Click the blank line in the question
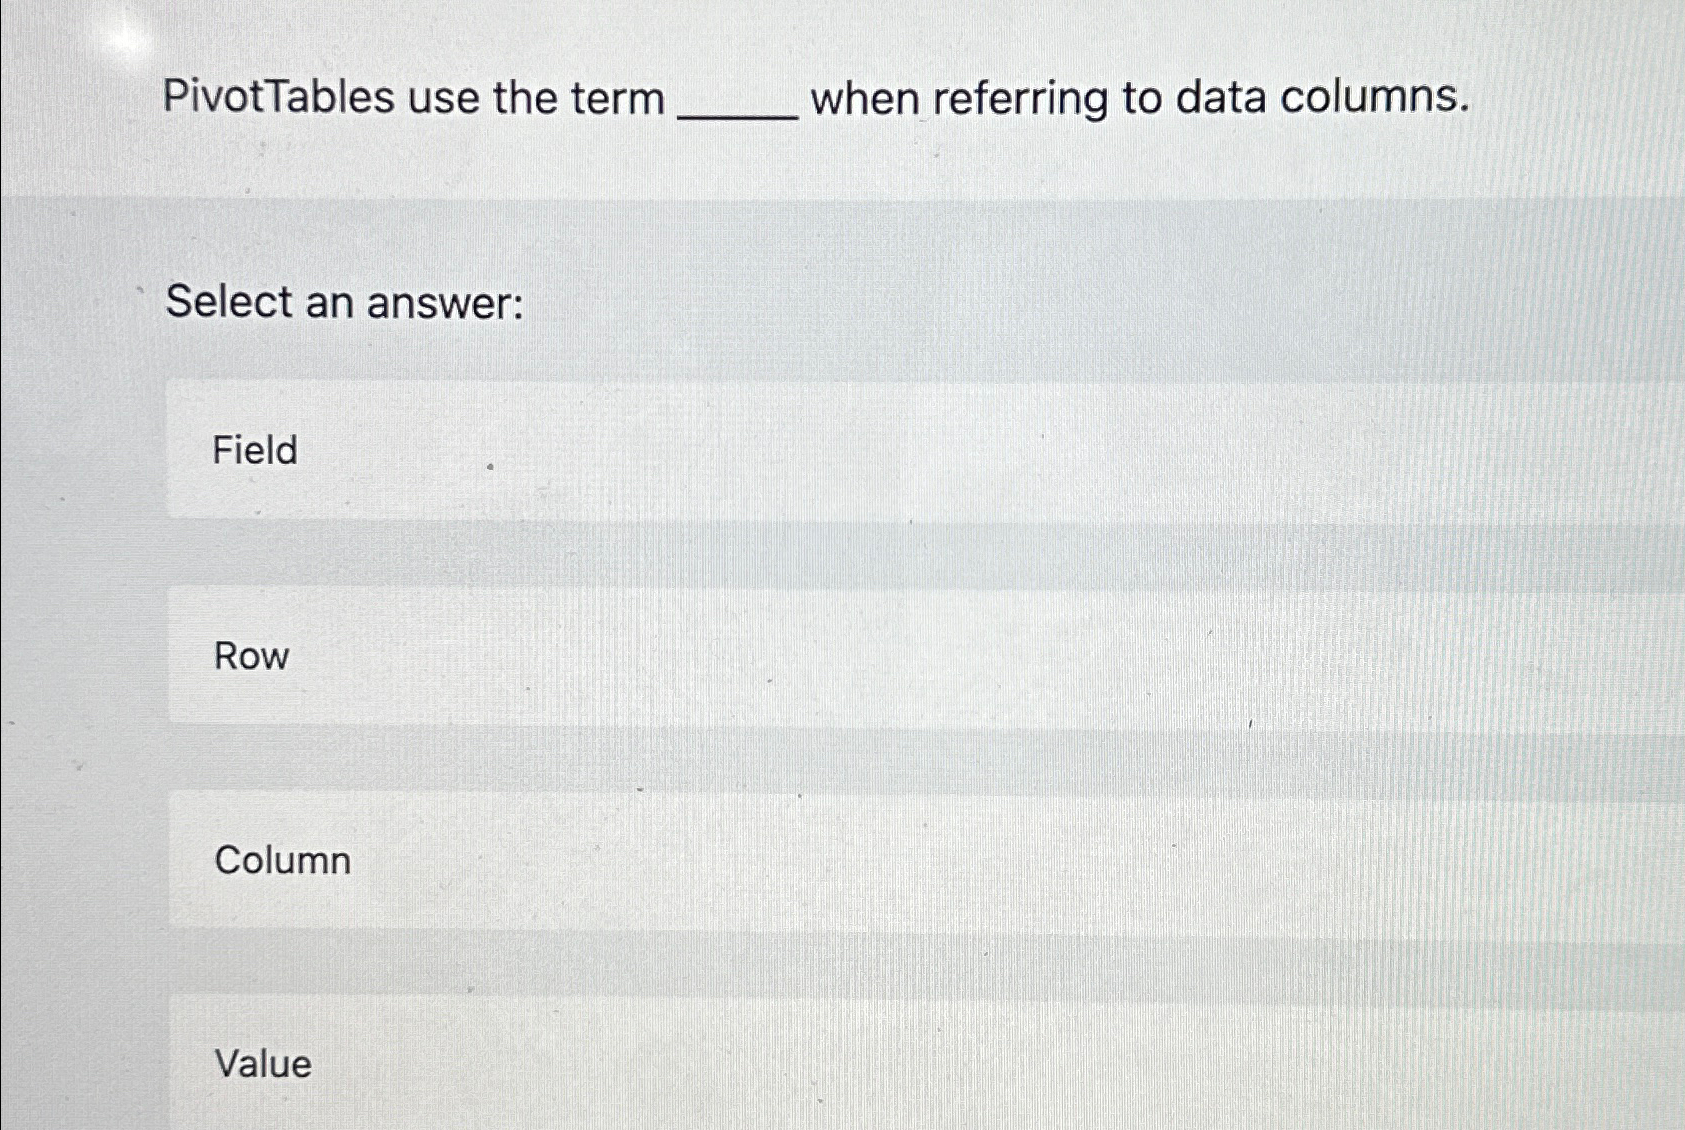The height and width of the screenshot is (1130, 1685). (735, 105)
